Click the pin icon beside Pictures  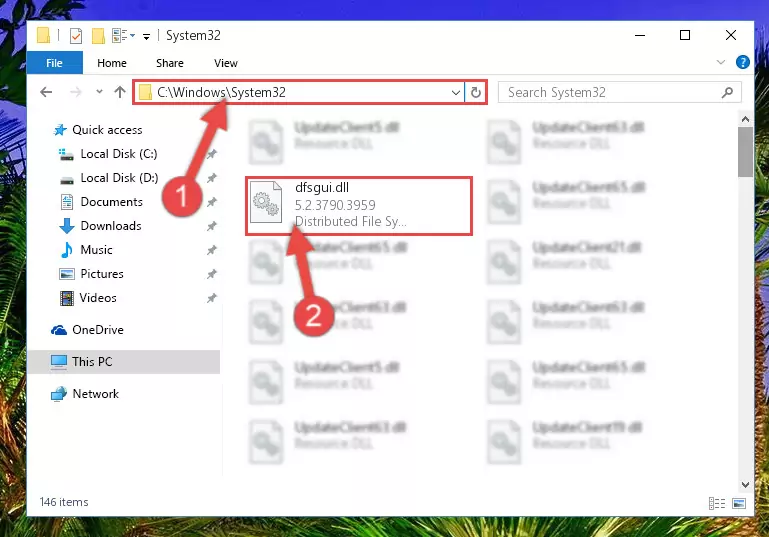click(x=211, y=274)
